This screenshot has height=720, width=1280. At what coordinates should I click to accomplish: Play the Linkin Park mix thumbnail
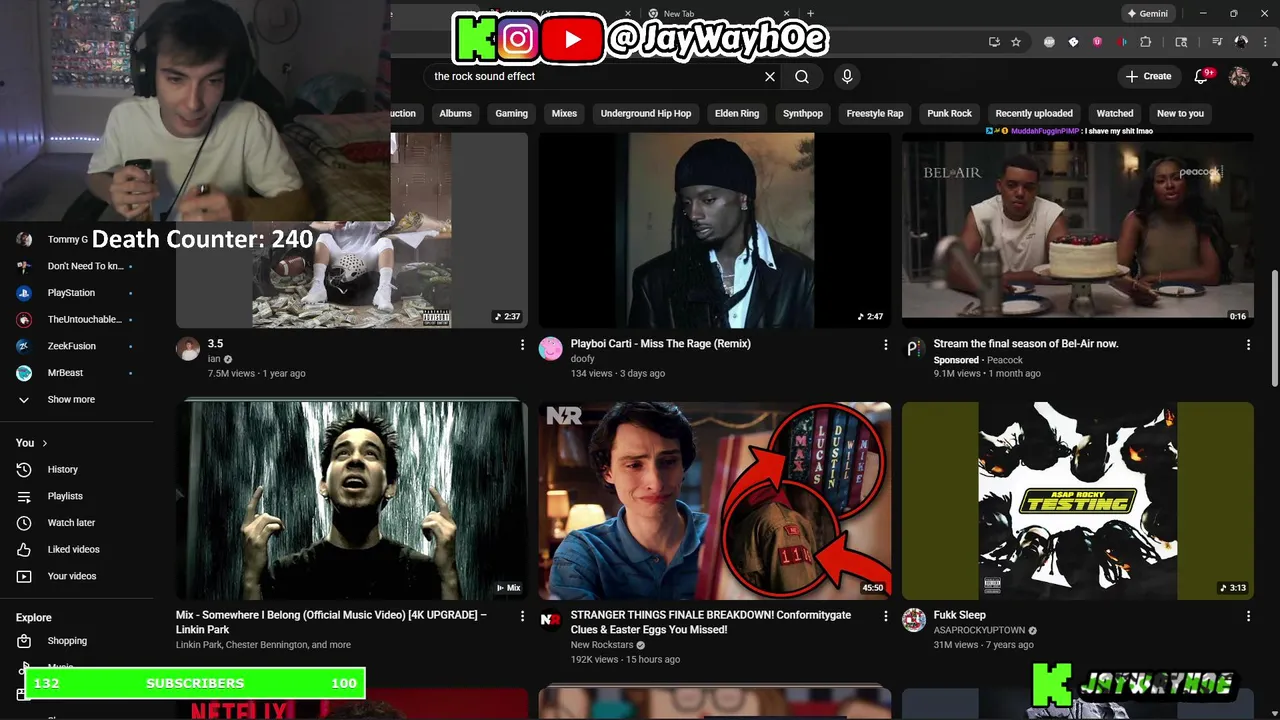coord(352,501)
